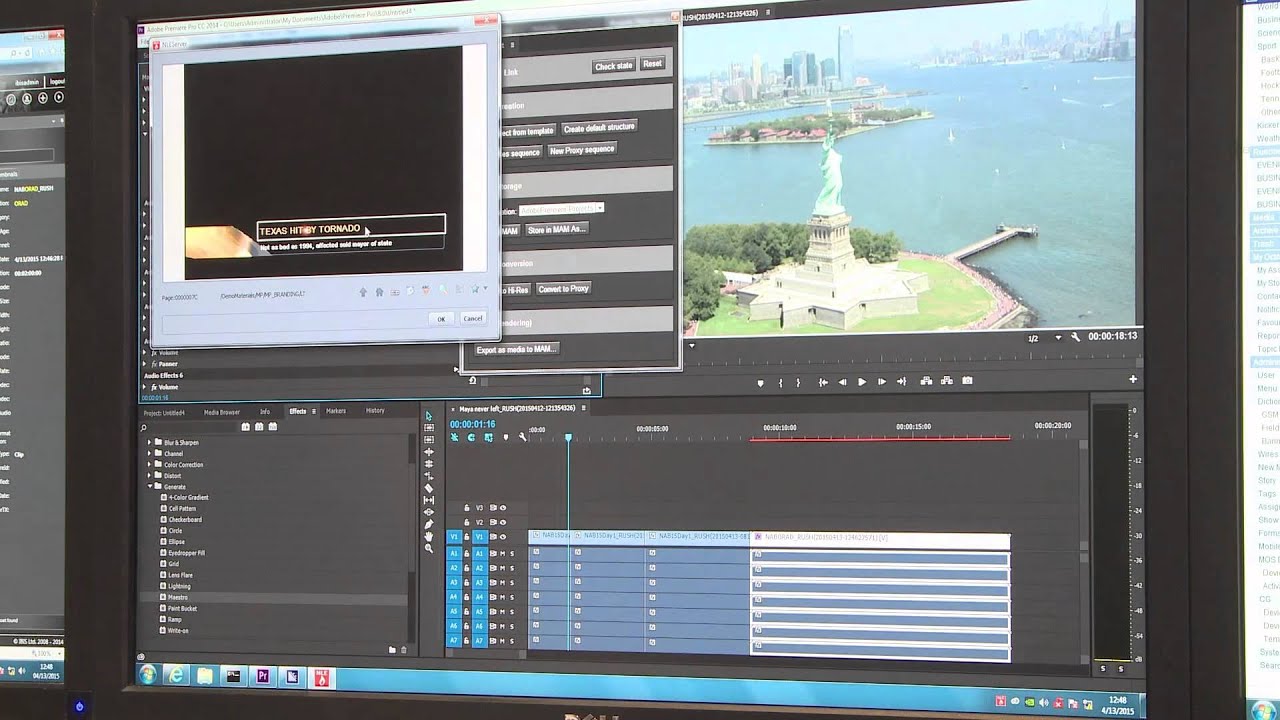Image resolution: width=1280 pixels, height=720 pixels.
Task: Switch to the Markers tab
Action: click(x=336, y=411)
